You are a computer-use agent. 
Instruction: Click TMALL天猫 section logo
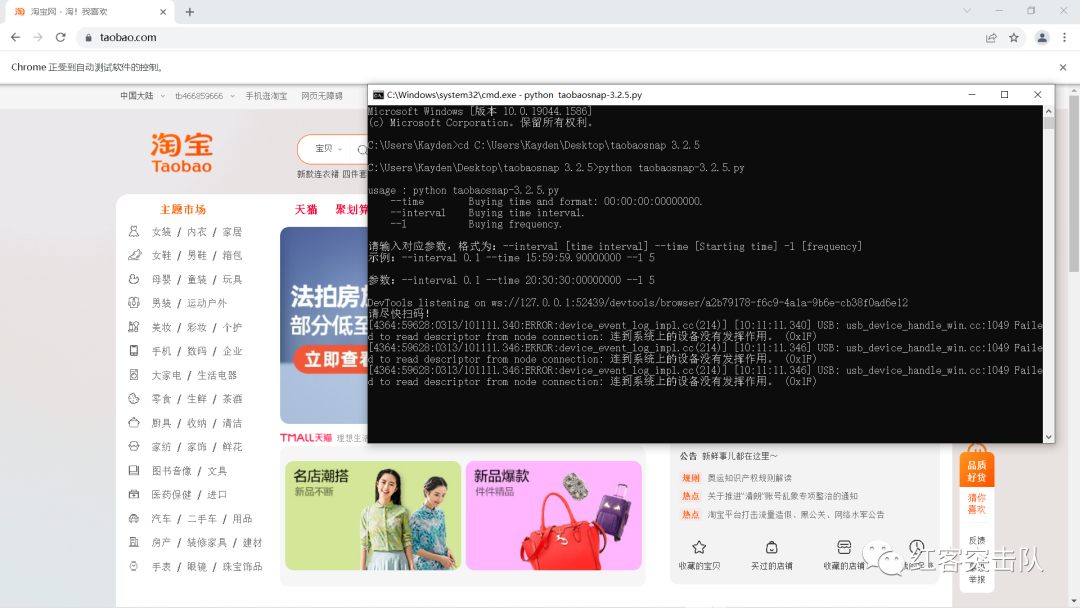(306, 437)
